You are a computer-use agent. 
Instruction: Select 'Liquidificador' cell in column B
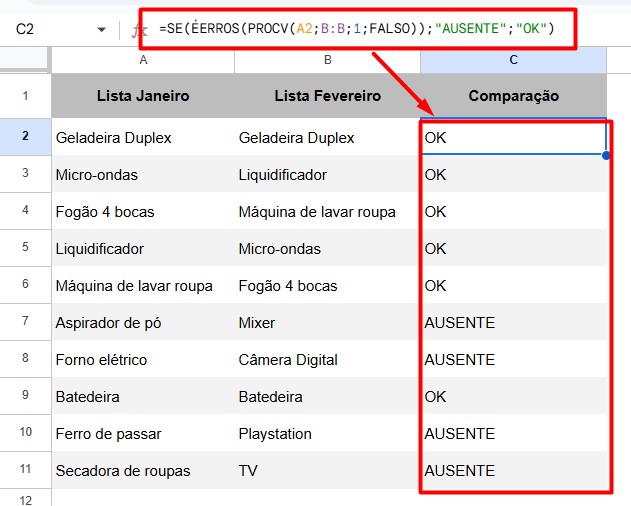pyautogui.click(x=328, y=174)
